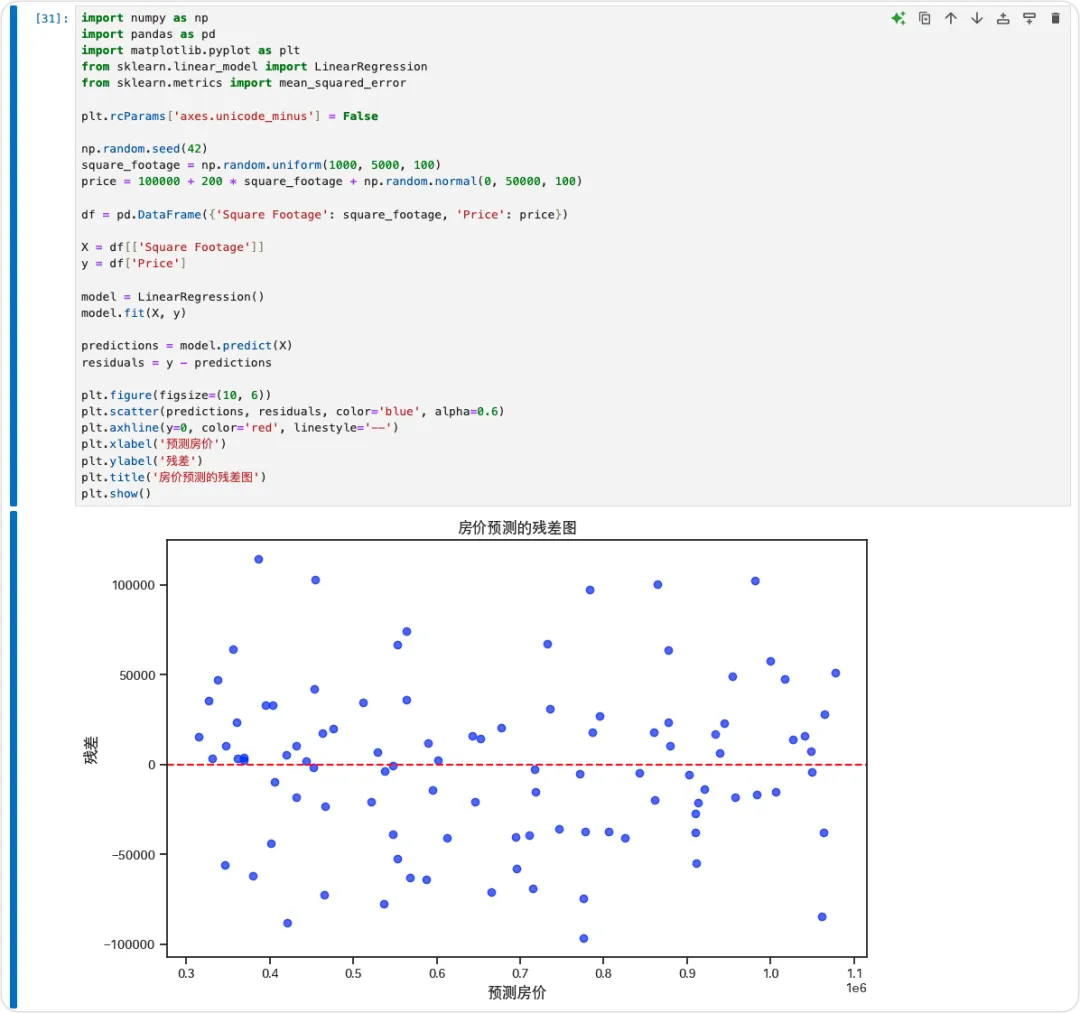Click the plt.ylabel('残差') line

pyautogui.click(x=142, y=461)
